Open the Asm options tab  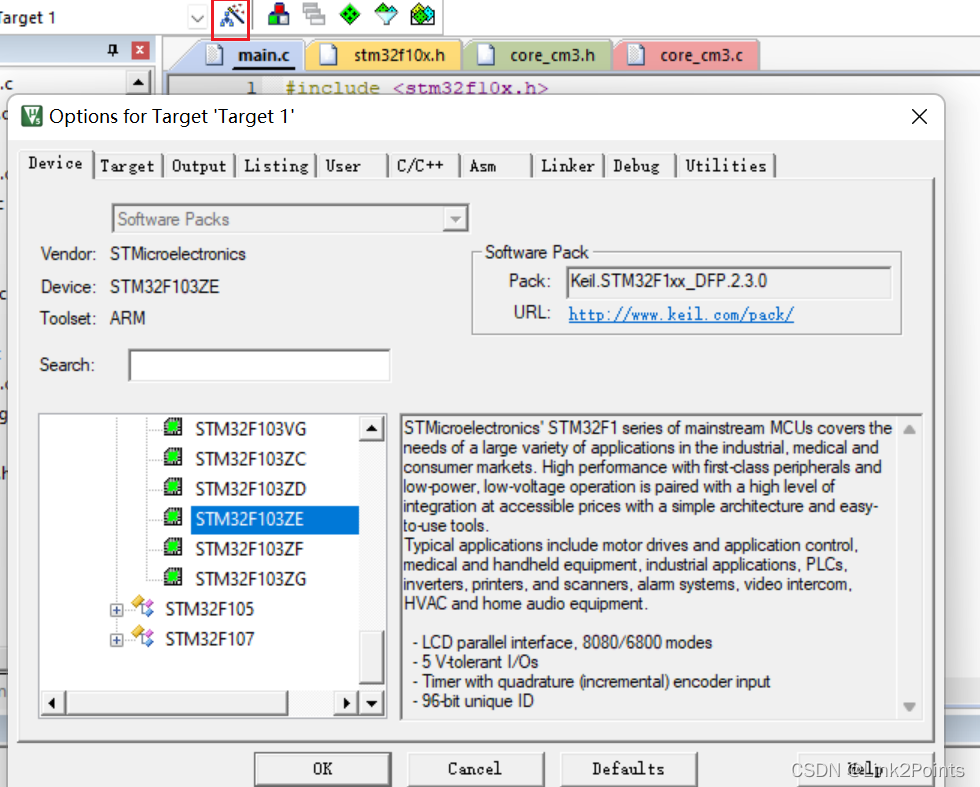(x=496, y=166)
